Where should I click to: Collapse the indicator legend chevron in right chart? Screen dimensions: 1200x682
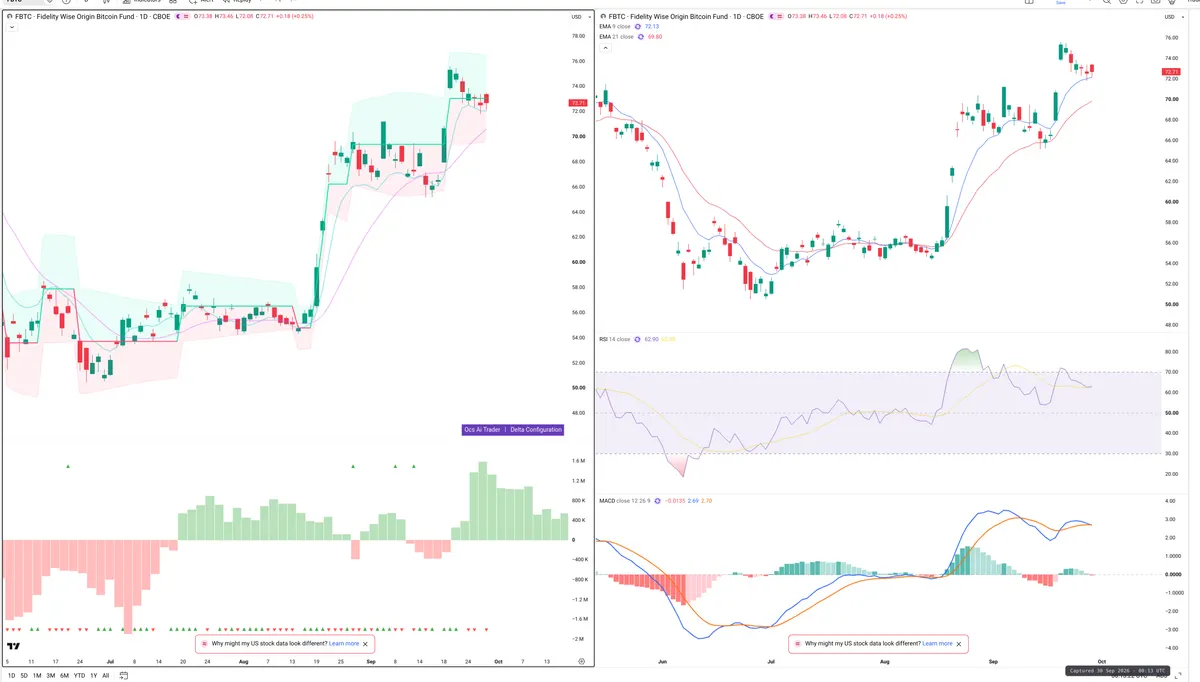[604, 47]
